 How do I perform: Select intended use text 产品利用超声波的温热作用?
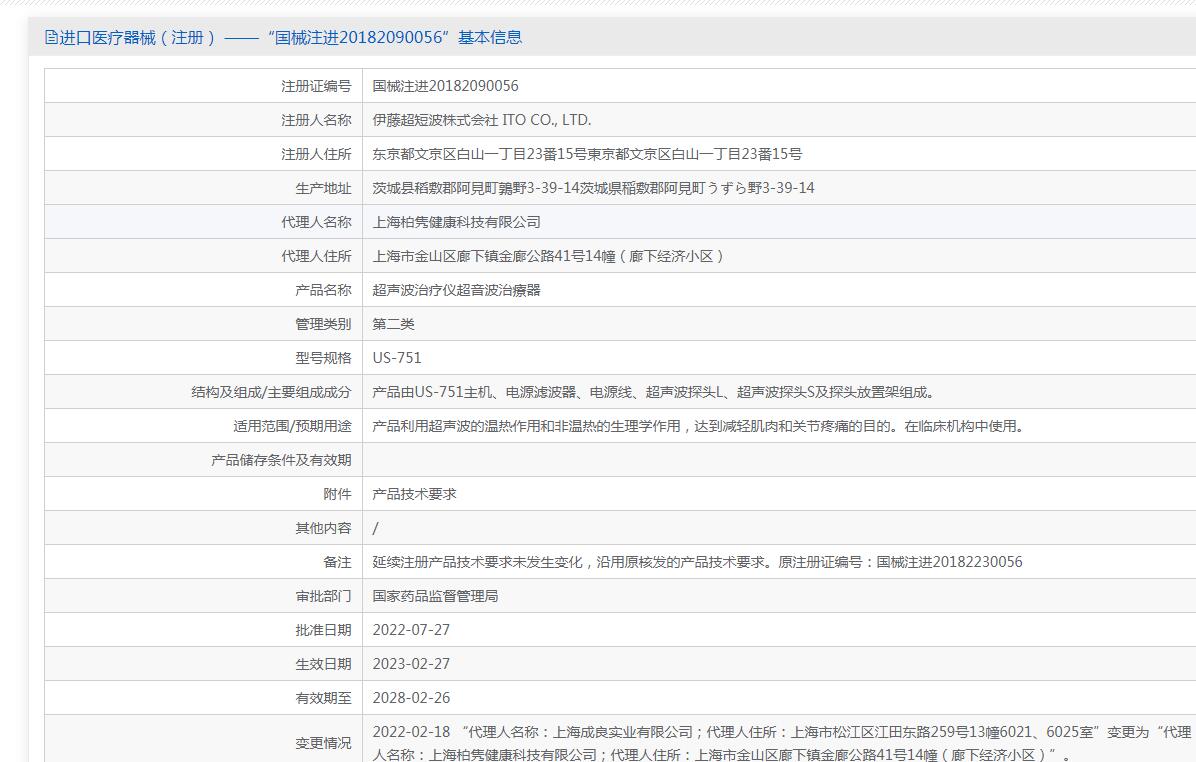pyautogui.click(x=698, y=426)
